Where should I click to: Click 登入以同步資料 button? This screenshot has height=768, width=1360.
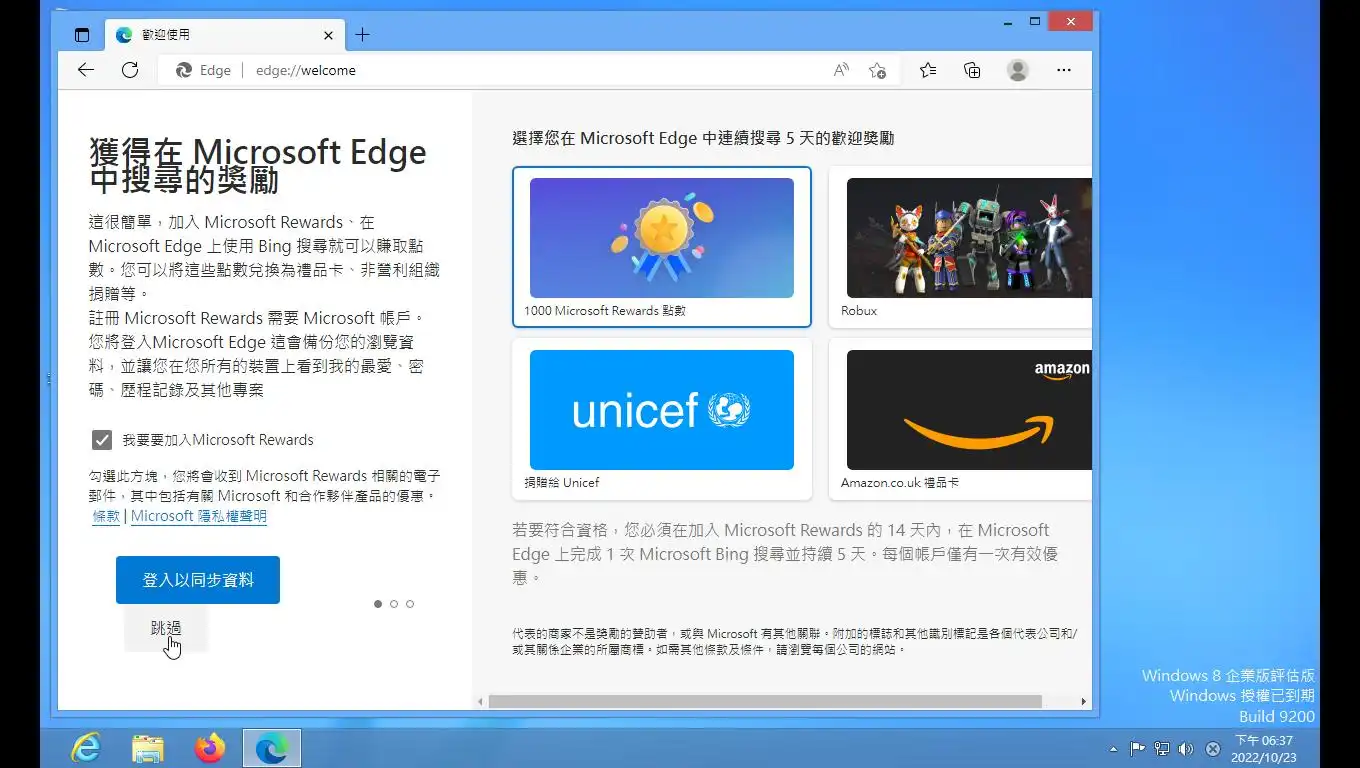tap(198, 580)
